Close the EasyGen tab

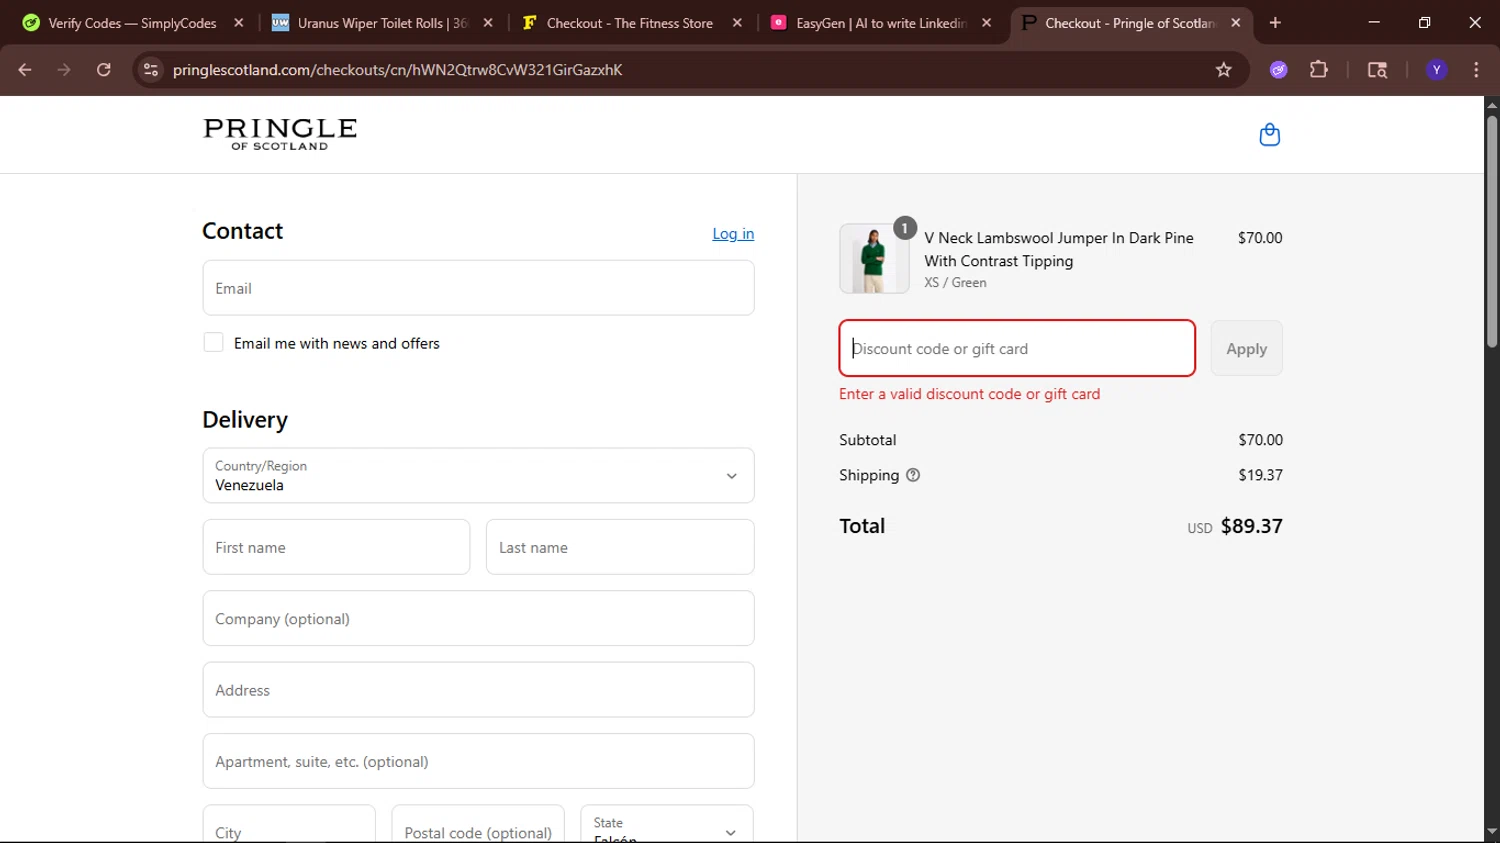987,22
